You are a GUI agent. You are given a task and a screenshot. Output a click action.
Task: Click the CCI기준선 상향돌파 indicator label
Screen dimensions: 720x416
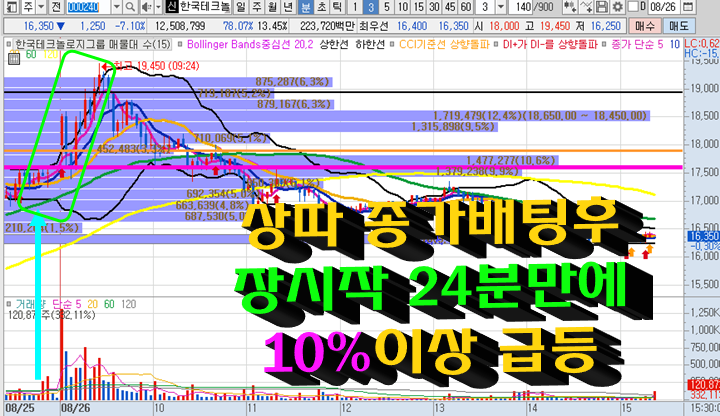pos(444,45)
